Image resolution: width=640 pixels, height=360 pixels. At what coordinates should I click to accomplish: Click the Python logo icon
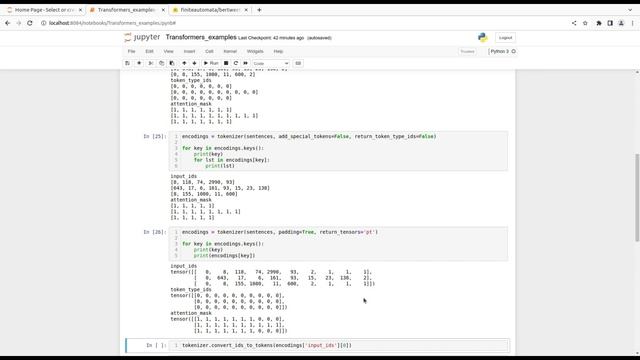point(483,38)
